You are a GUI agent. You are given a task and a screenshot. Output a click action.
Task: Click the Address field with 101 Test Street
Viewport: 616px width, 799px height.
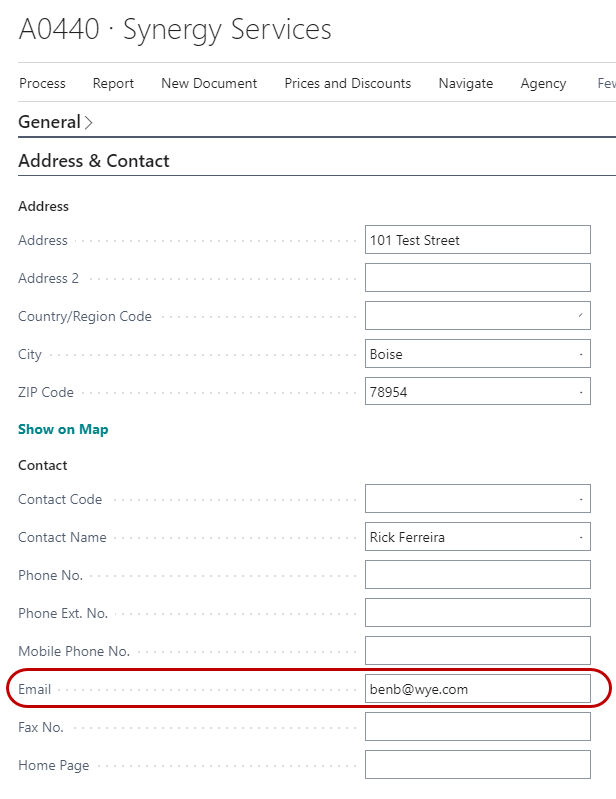coord(477,240)
